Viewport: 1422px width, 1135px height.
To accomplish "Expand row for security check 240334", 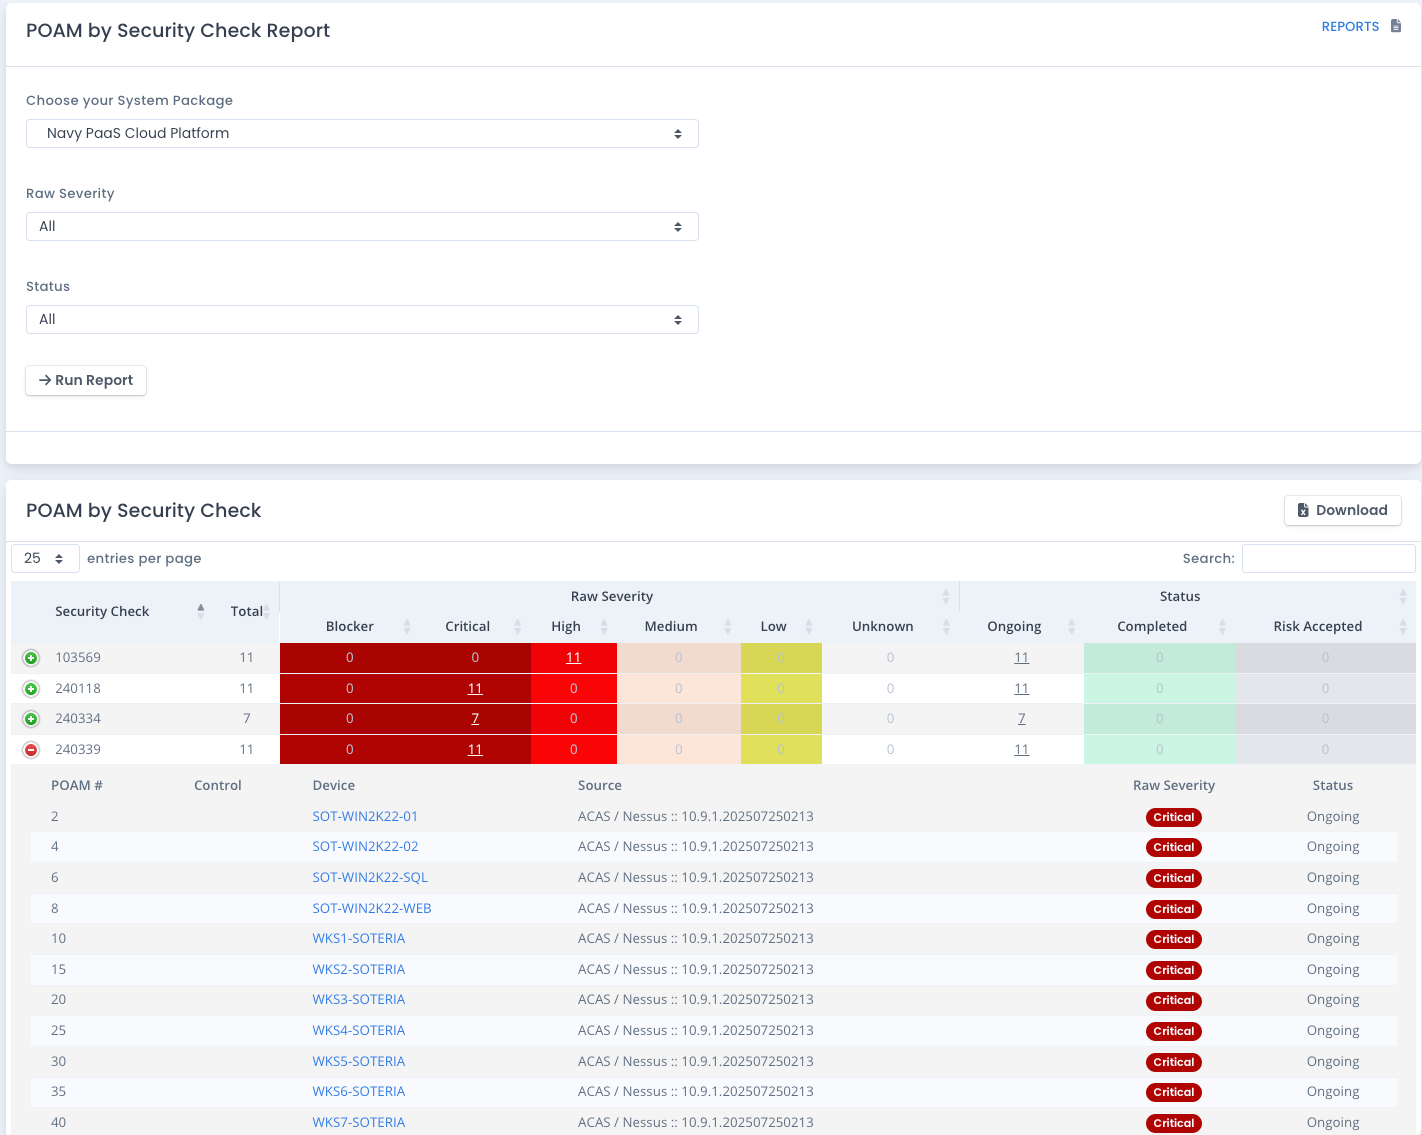I will tap(31, 719).
